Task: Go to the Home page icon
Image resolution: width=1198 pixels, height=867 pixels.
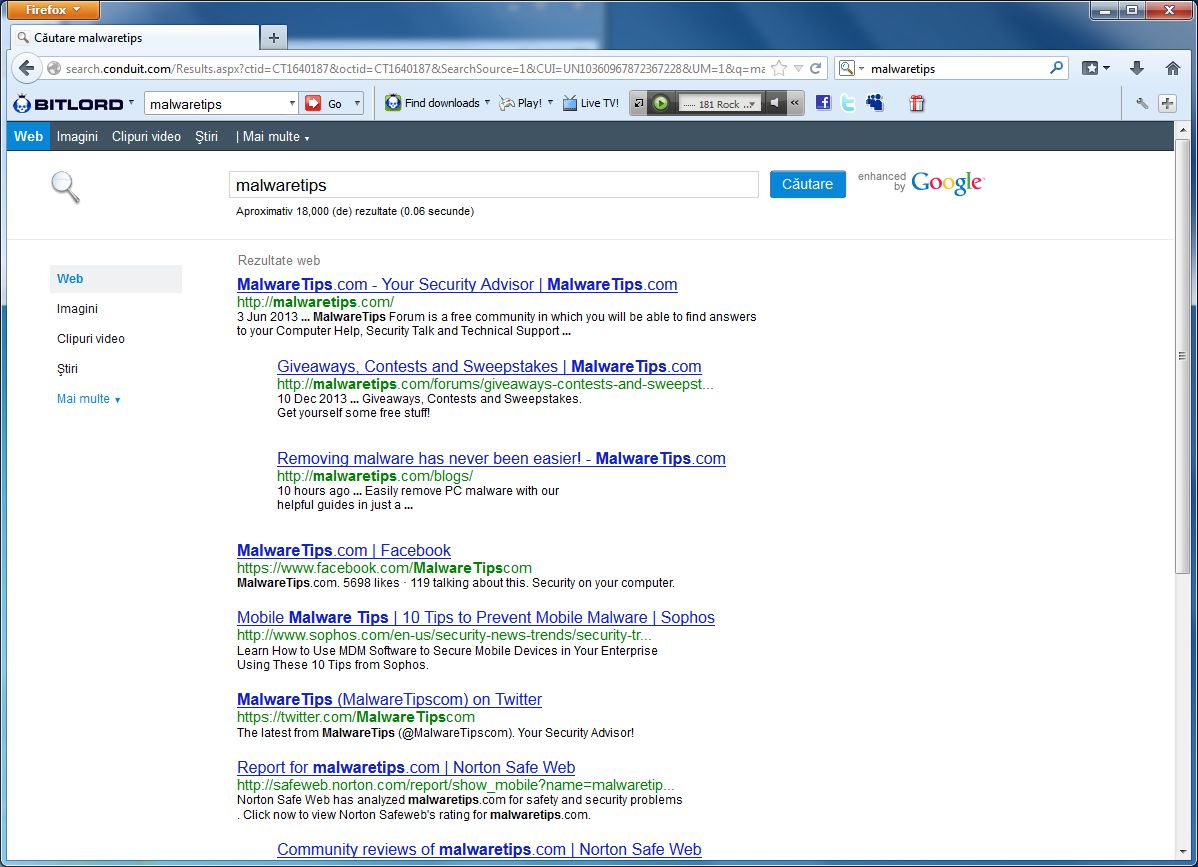Action: [1172, 68]
